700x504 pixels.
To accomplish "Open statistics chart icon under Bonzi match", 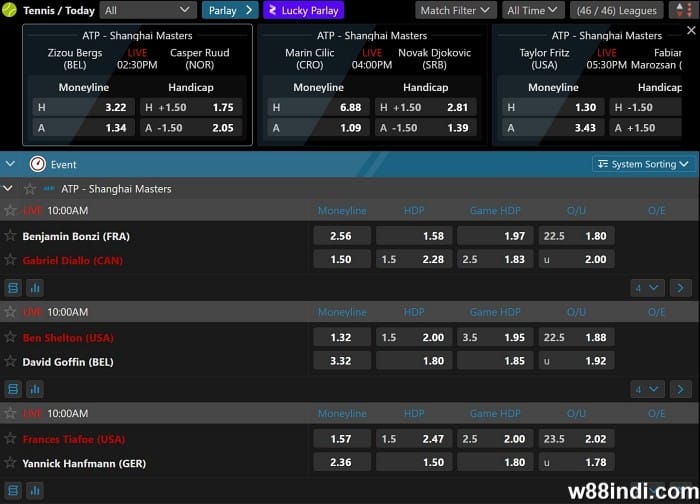I will pyautogui.click(x=35, y=288).
